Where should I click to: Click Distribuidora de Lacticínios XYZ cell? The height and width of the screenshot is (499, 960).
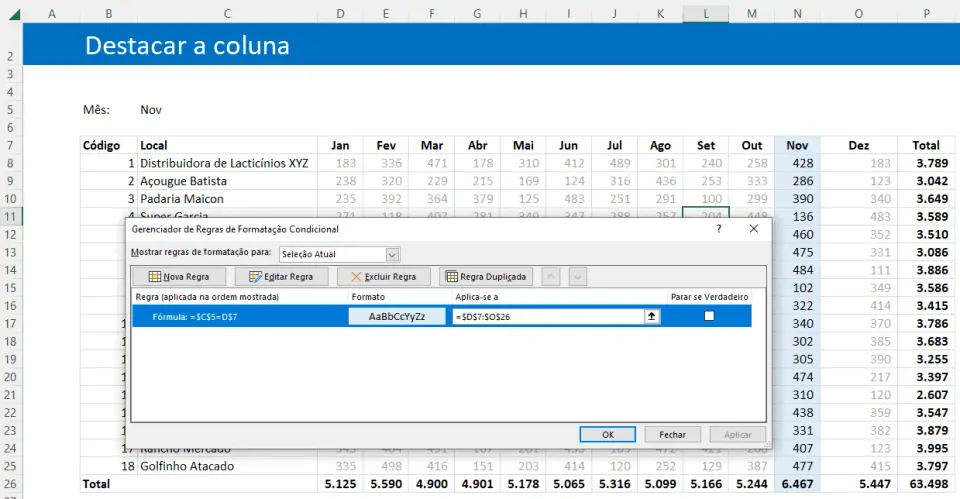pyautogui.click(x=227, y=163)
